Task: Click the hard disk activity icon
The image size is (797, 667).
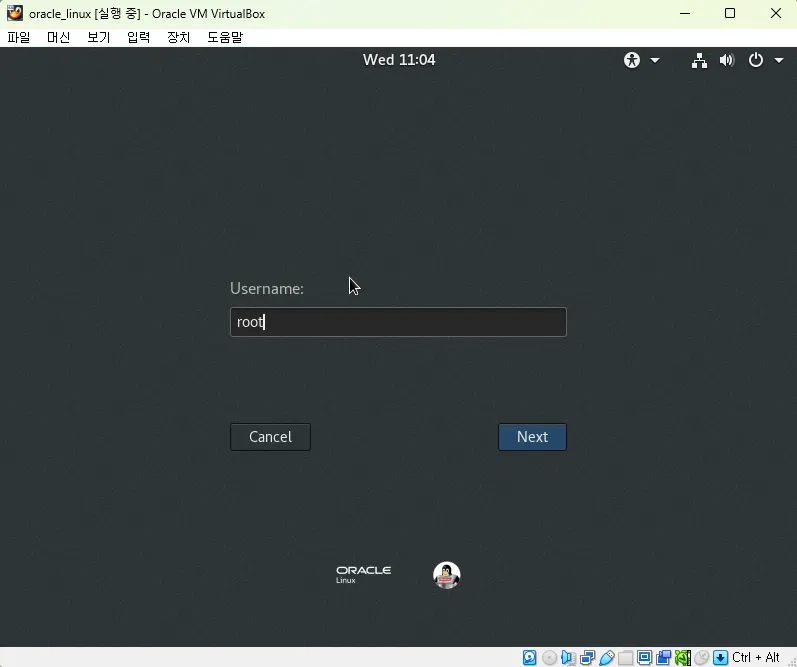Action: pos(530,657)
